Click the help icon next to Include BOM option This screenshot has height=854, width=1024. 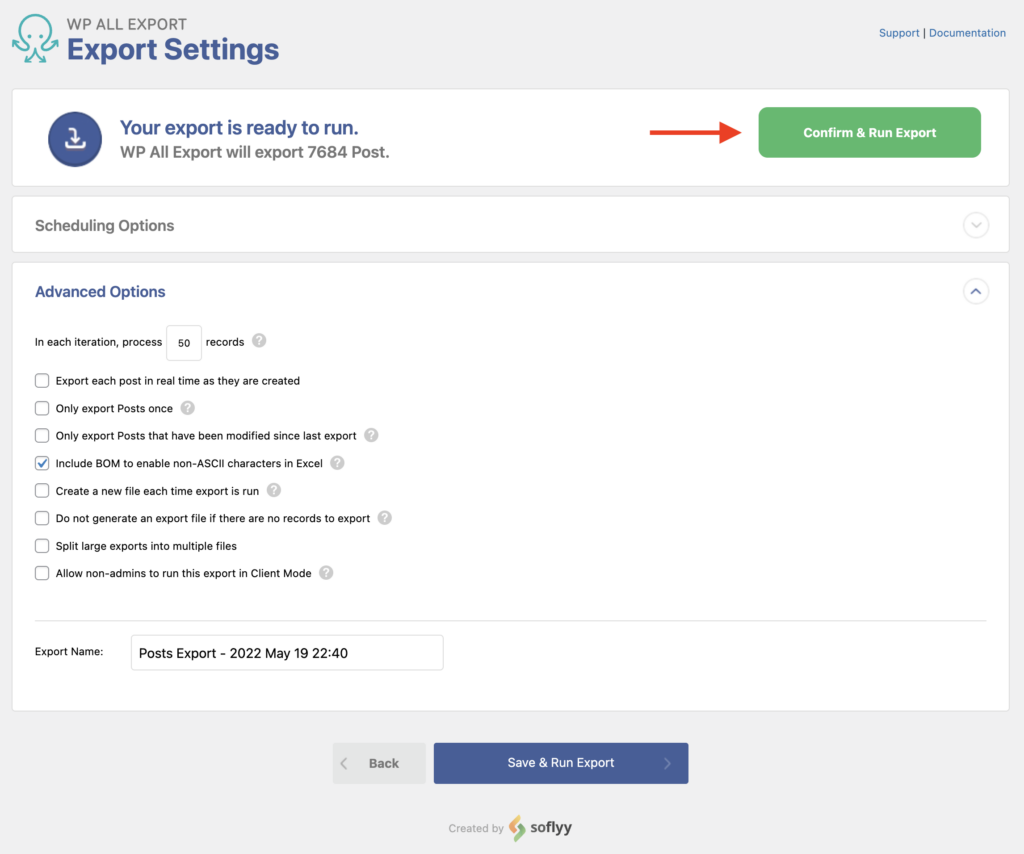click(x=335, y=463)
